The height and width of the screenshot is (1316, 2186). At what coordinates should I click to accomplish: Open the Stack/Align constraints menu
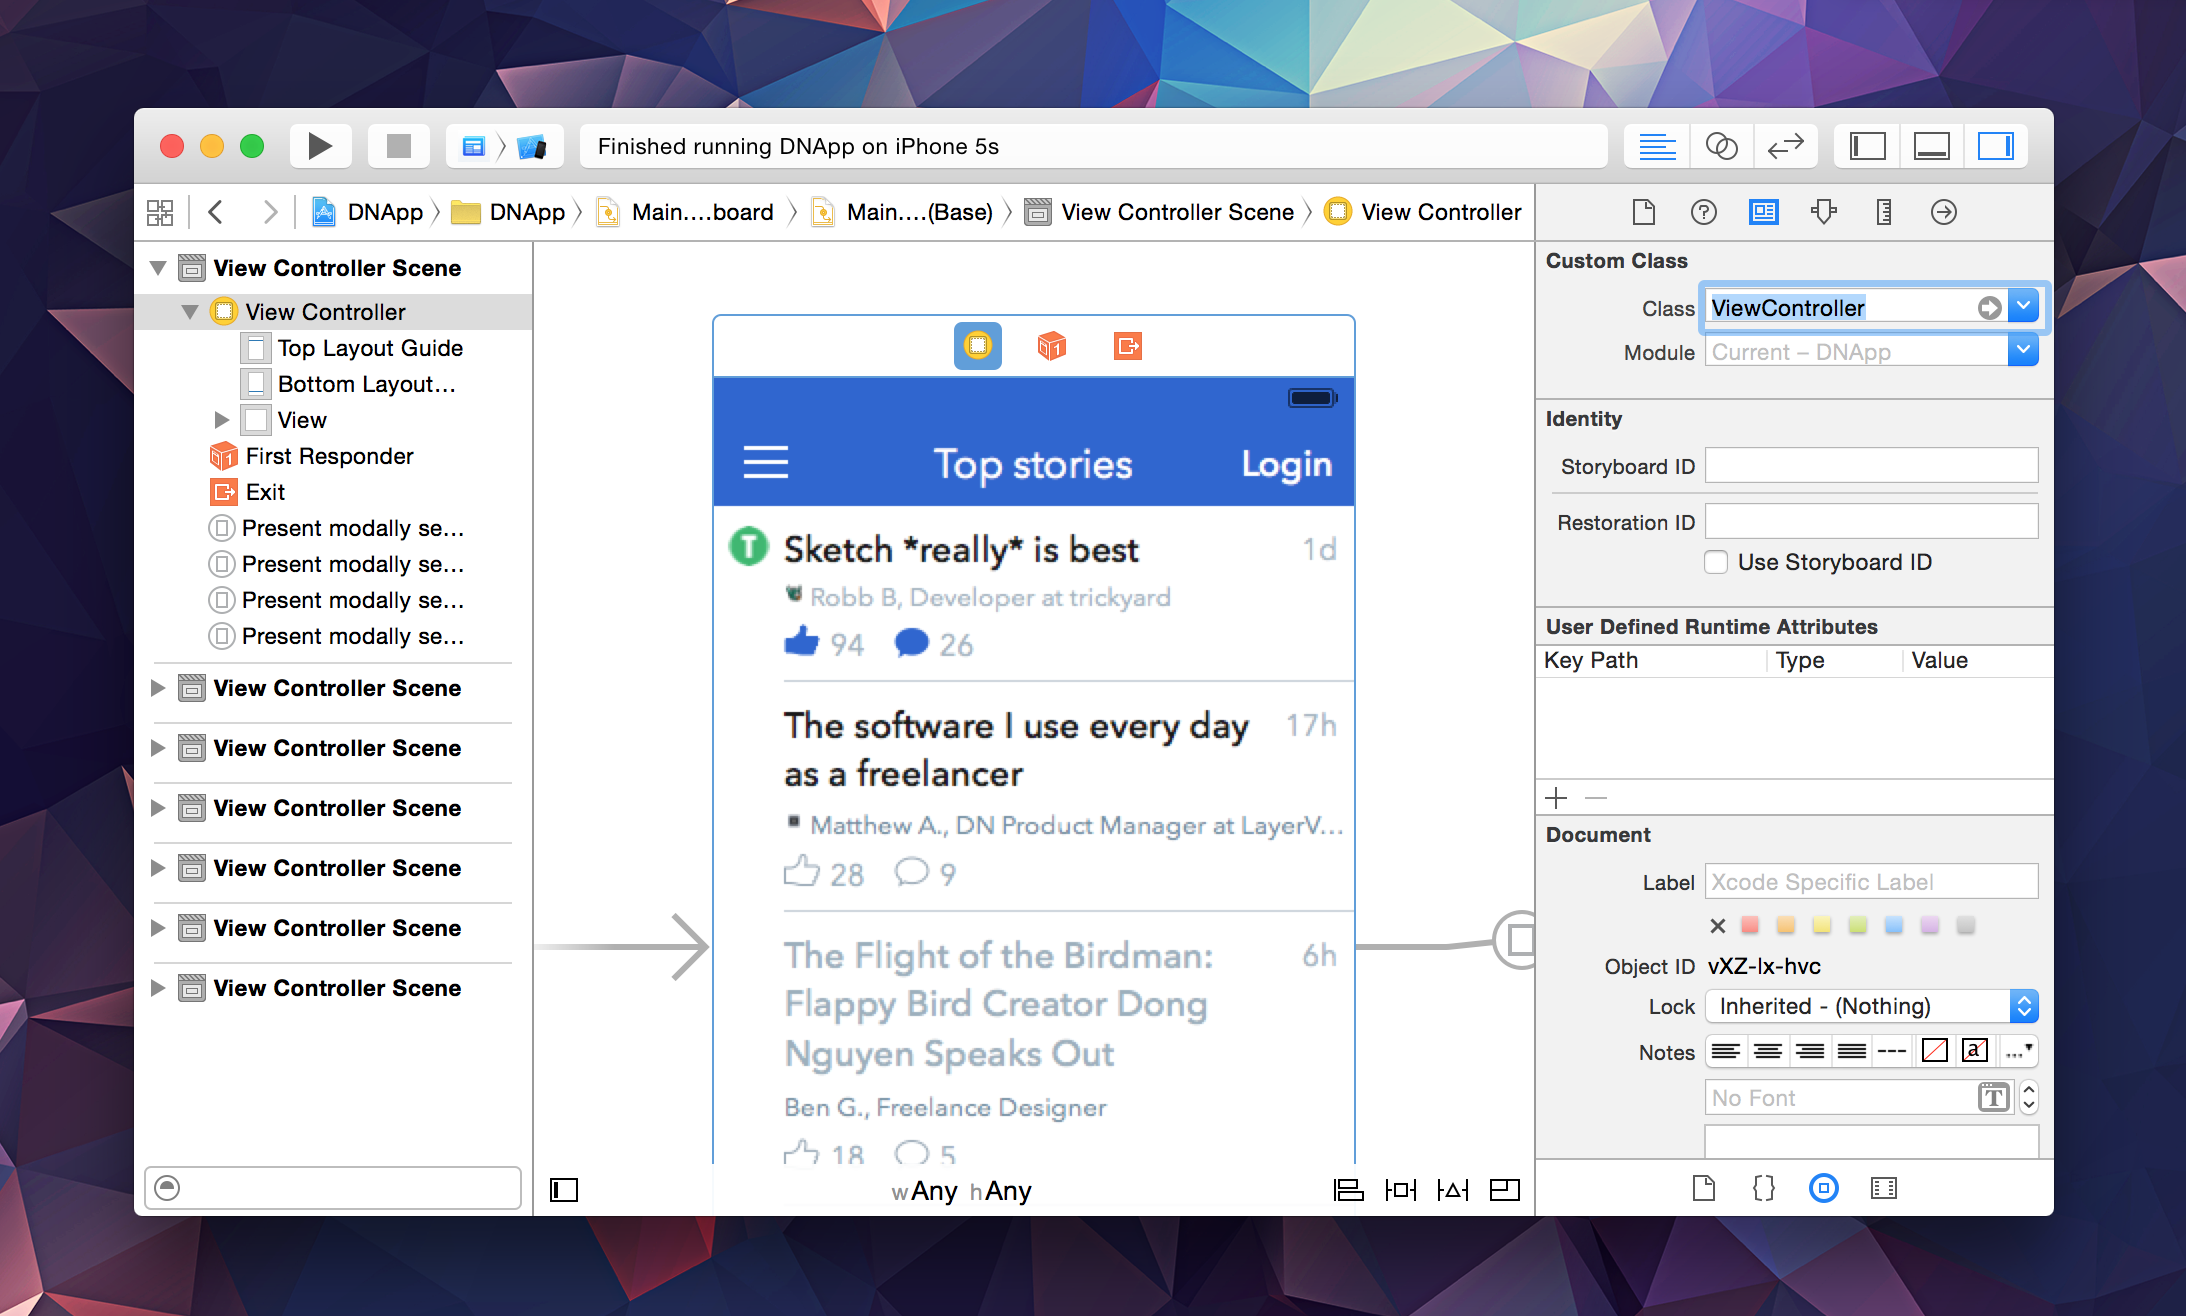[1348, 1190]
